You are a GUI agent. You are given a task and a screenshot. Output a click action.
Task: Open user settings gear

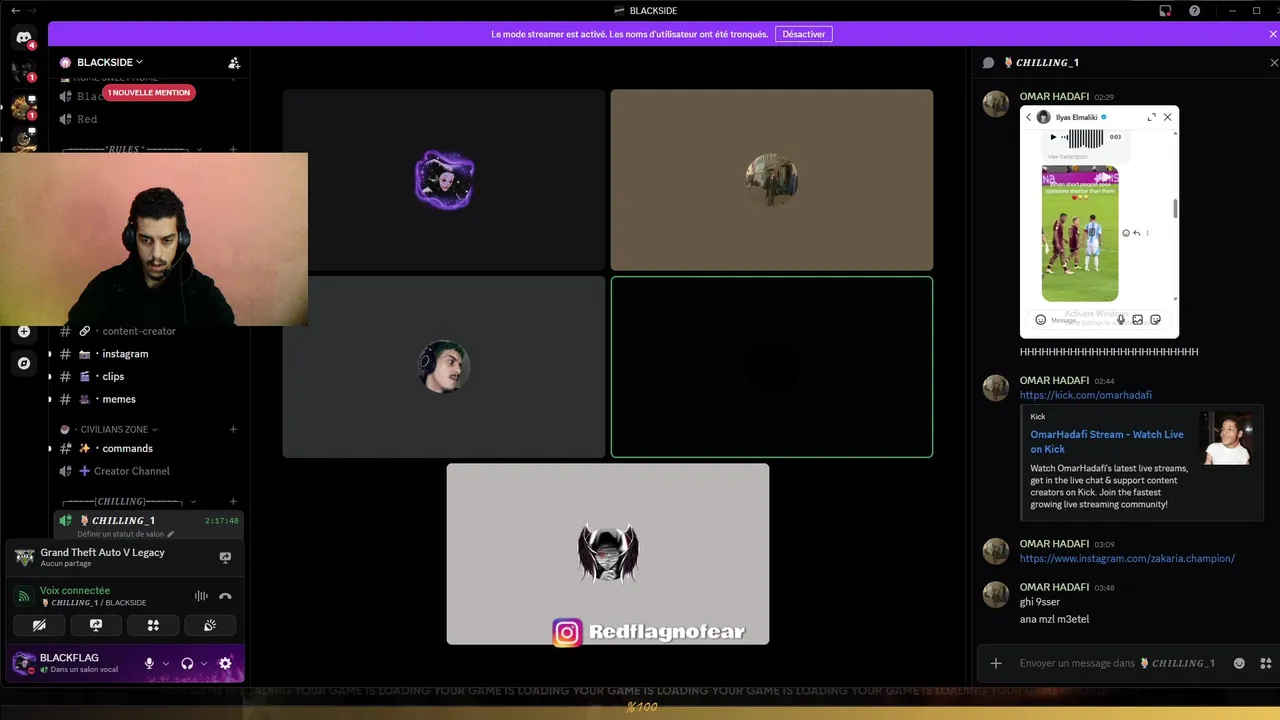coord(225,663)
